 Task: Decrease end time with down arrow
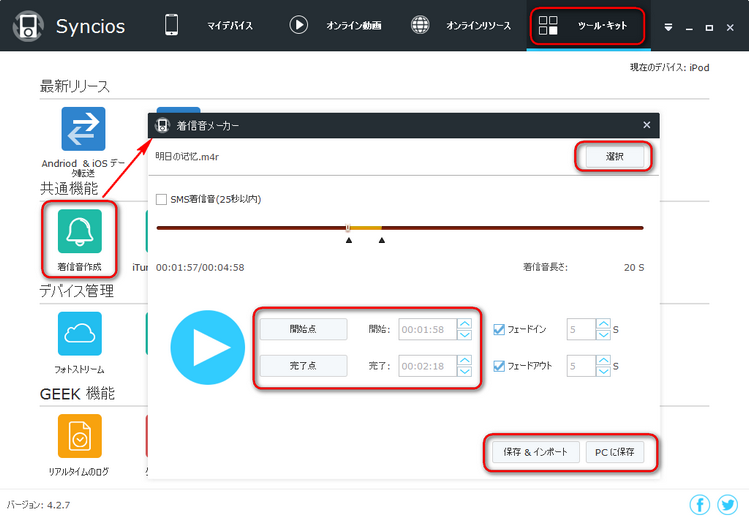pyautogui.click(x=464, y=372)
